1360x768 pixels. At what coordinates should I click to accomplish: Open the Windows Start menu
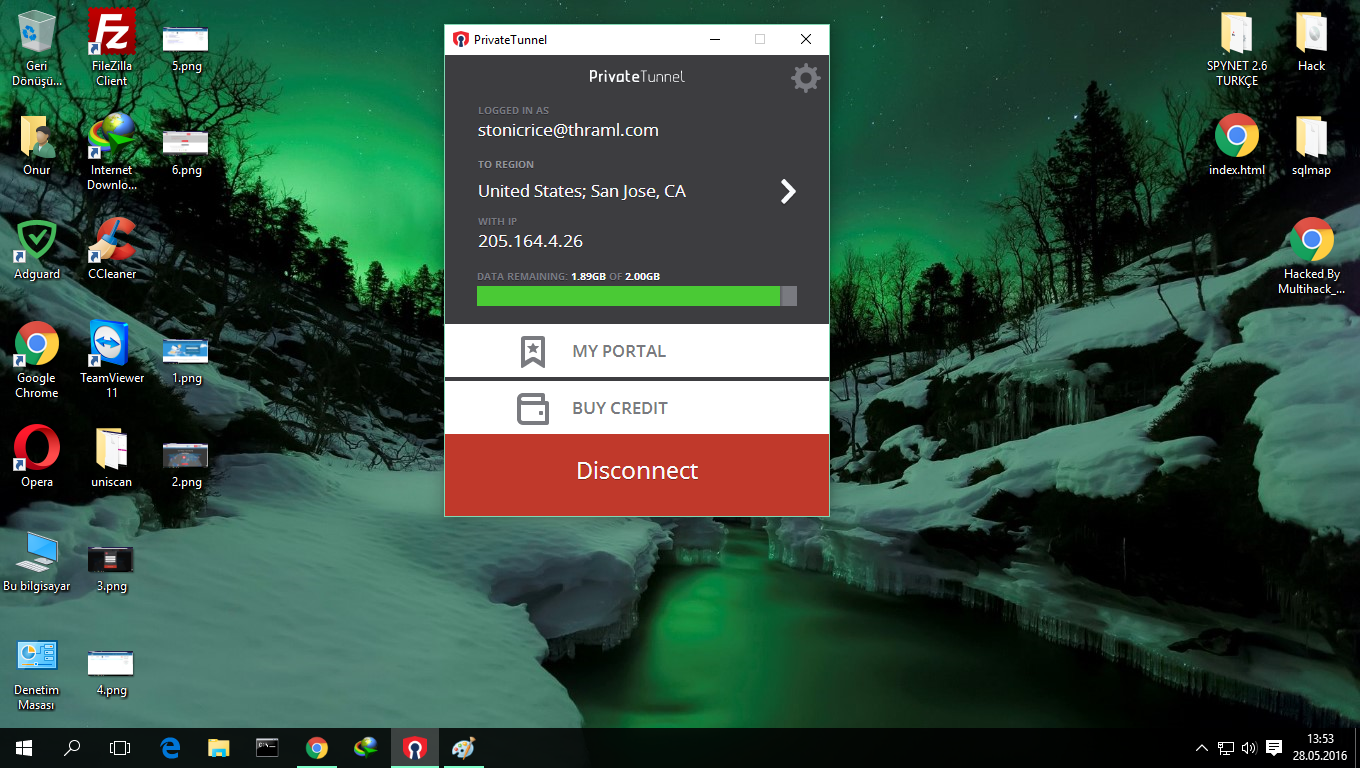click(x=24, y=748)
